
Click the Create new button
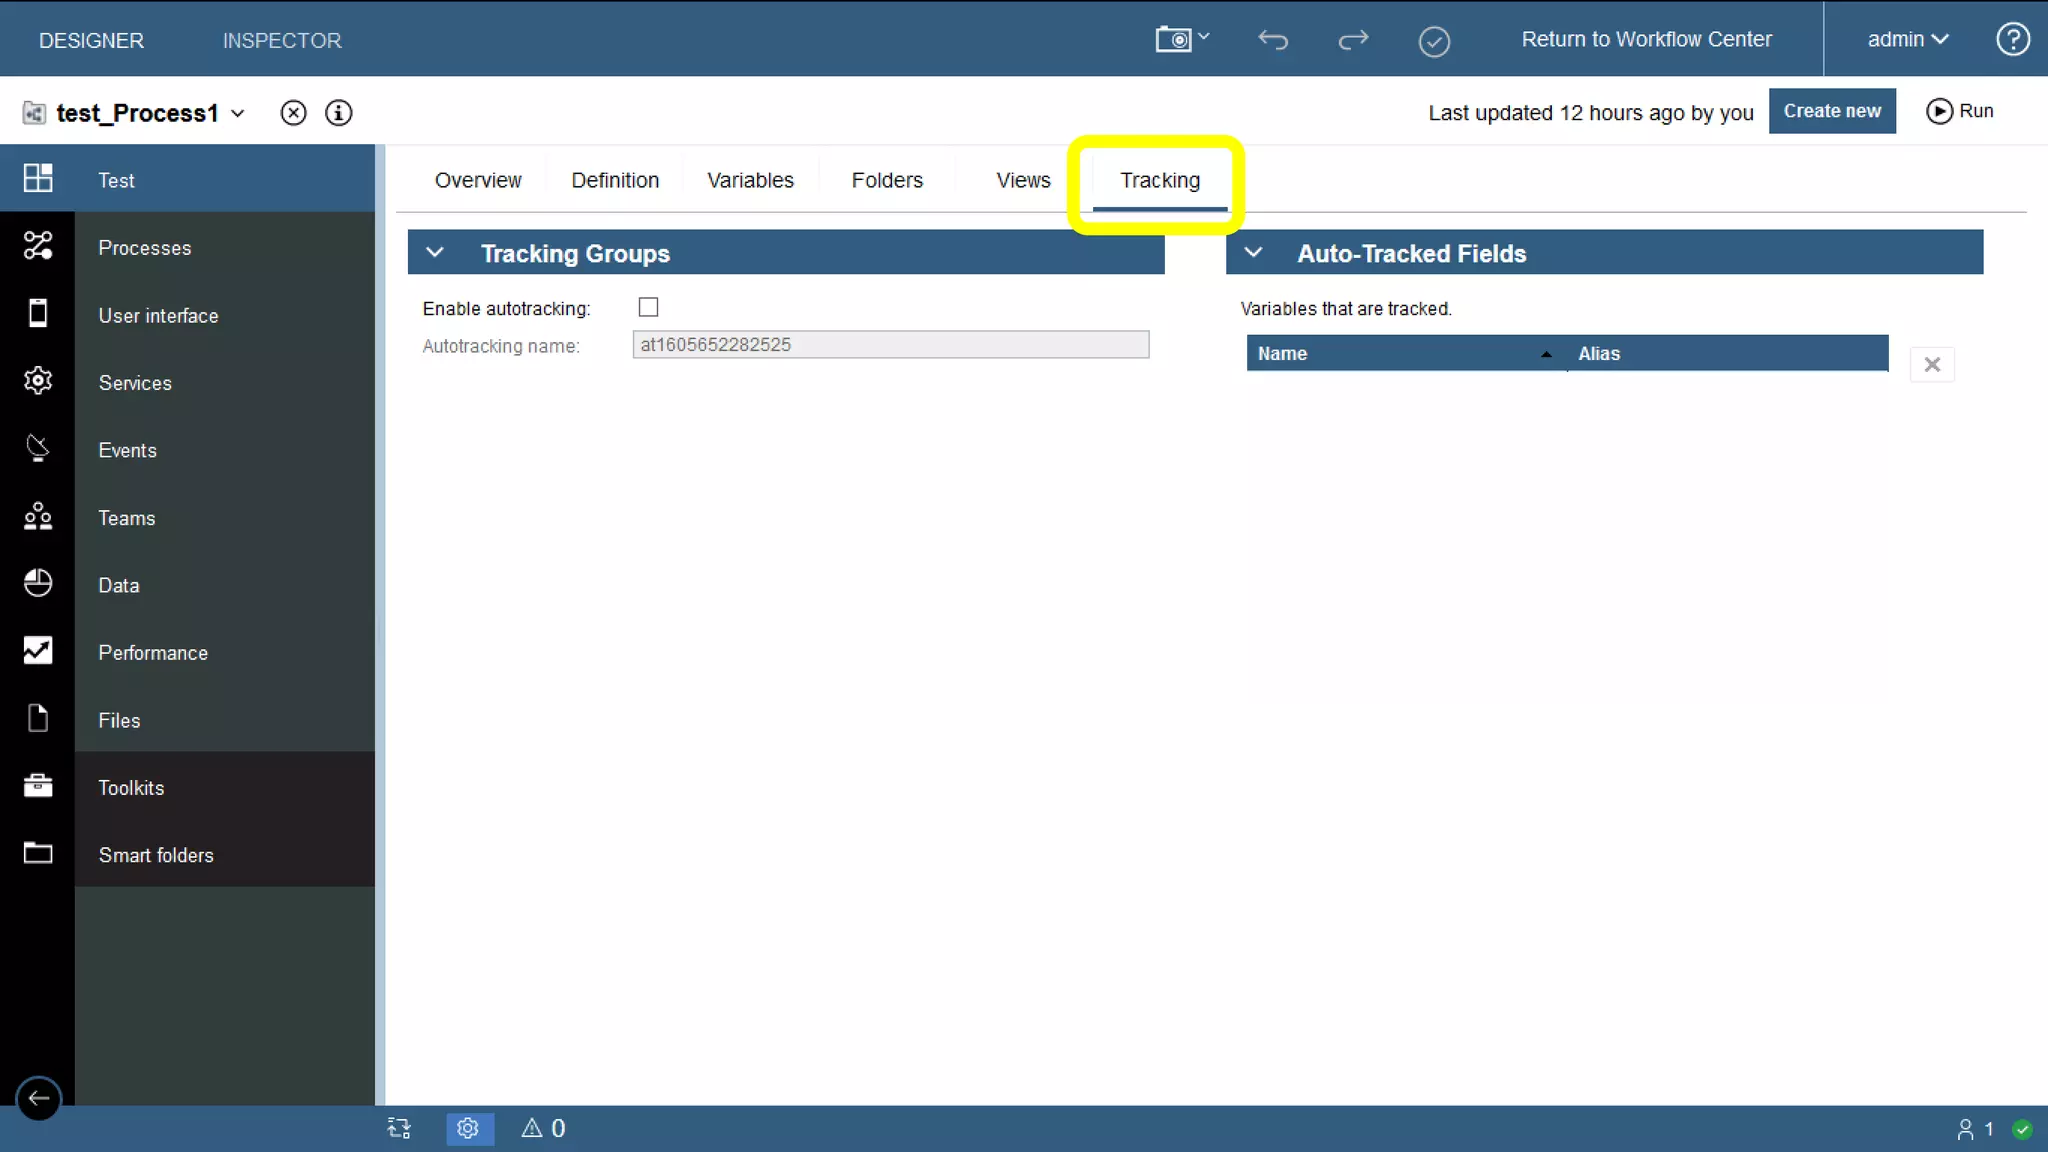click(x=1831, y=111)
